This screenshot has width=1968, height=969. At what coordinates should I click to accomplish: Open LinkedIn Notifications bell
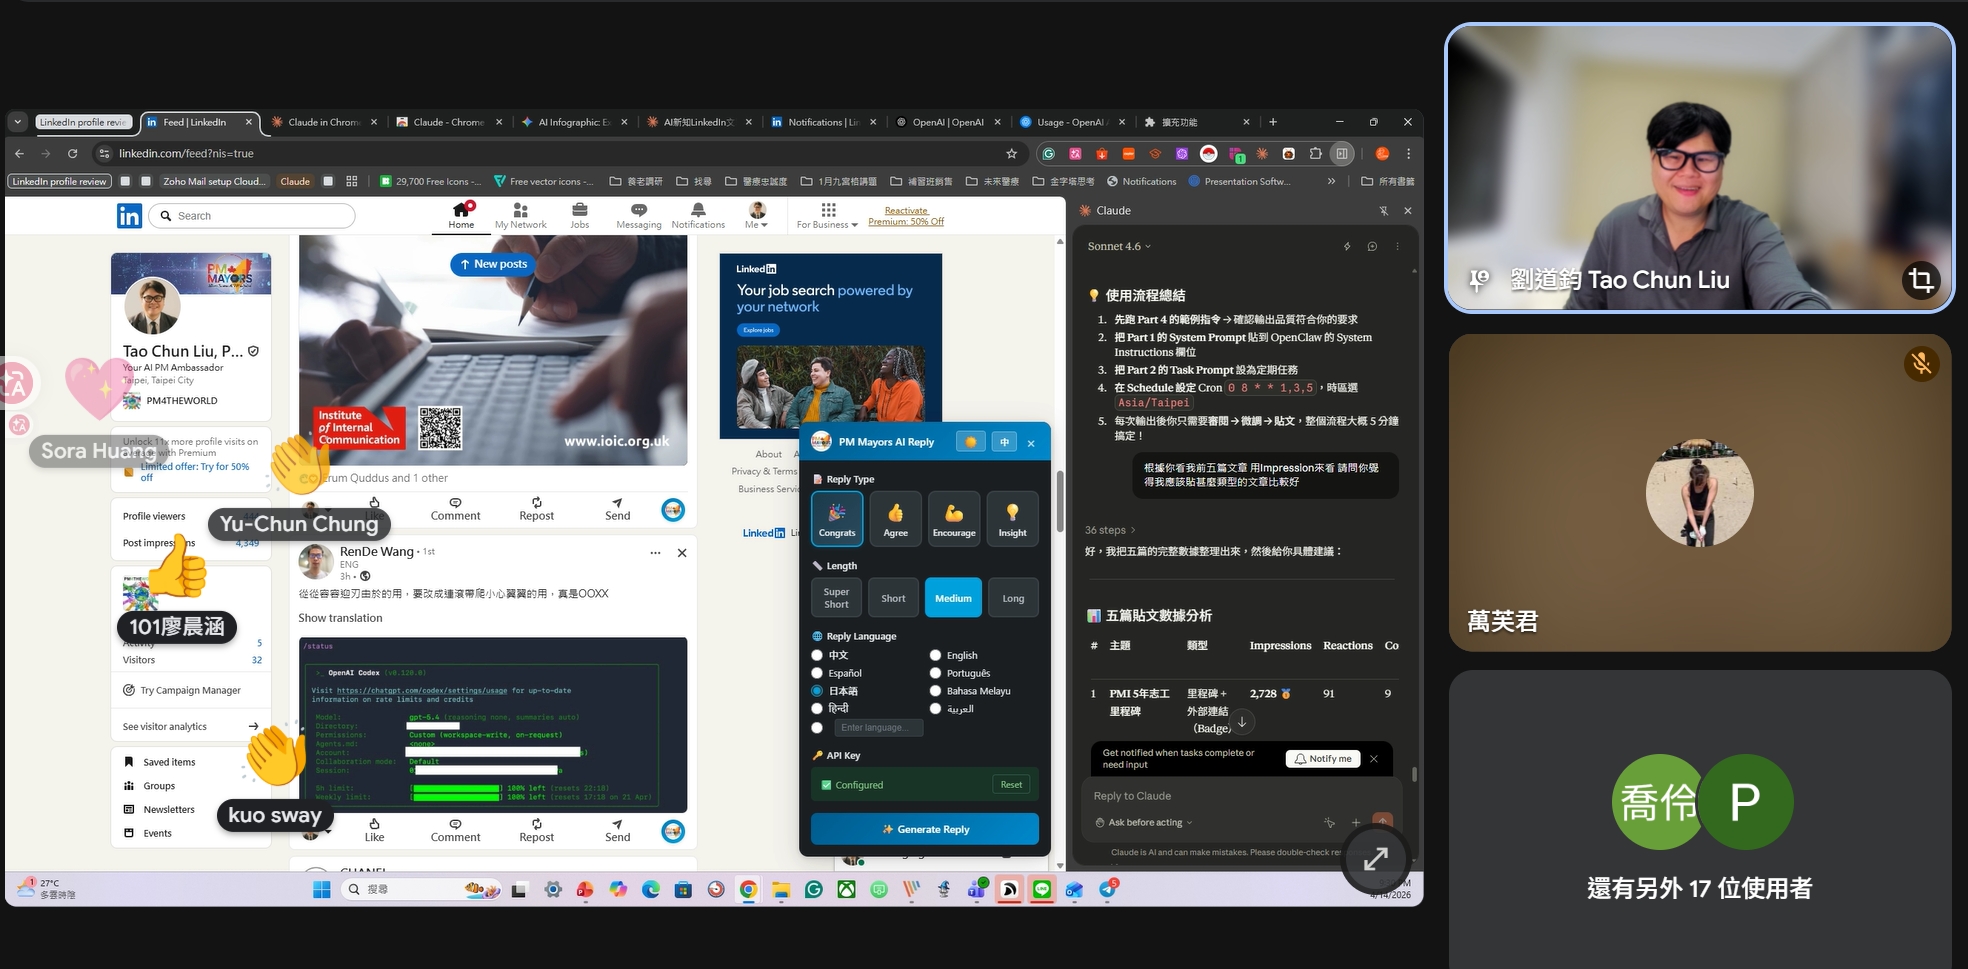[x=698, y=215]
